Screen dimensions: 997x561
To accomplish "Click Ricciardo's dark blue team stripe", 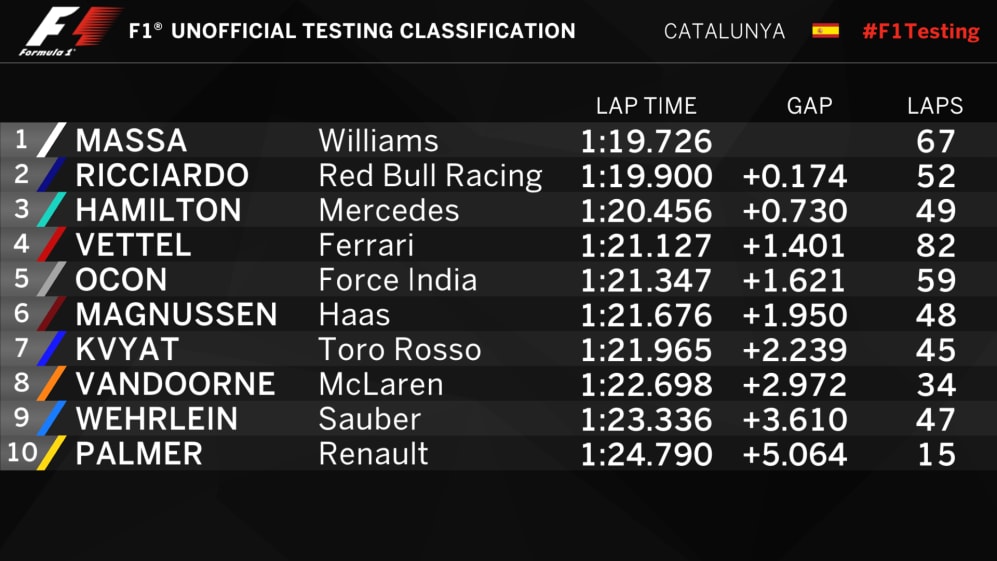I will click(51, 175).
